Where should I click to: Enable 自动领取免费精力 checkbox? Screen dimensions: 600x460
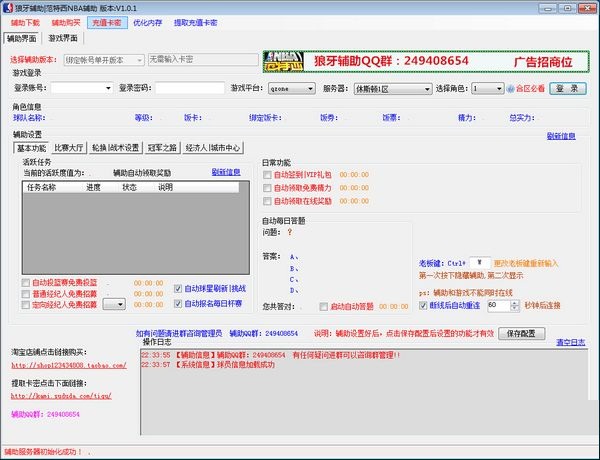pos(267,188)
